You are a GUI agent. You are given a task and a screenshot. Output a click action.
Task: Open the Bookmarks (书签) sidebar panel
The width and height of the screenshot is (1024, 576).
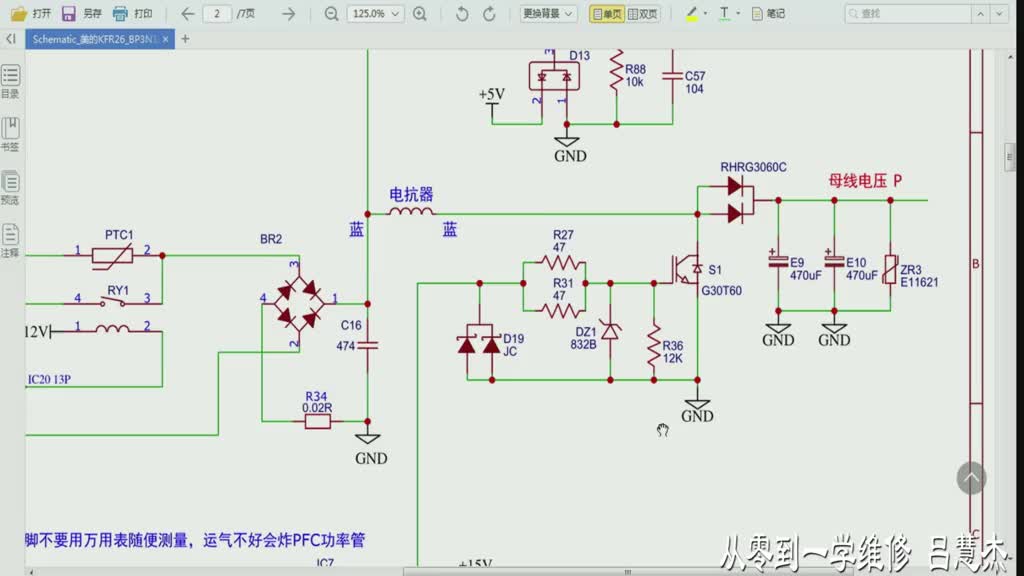[11, 130]
